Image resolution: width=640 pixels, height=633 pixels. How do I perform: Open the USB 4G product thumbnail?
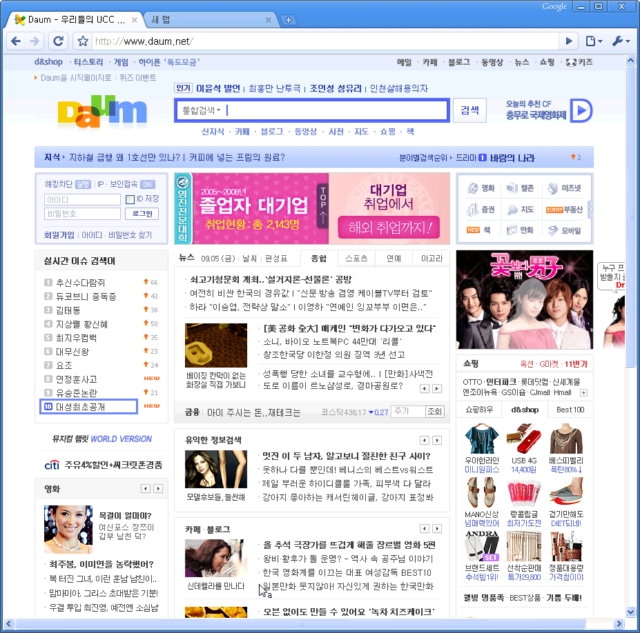point(524,439)
